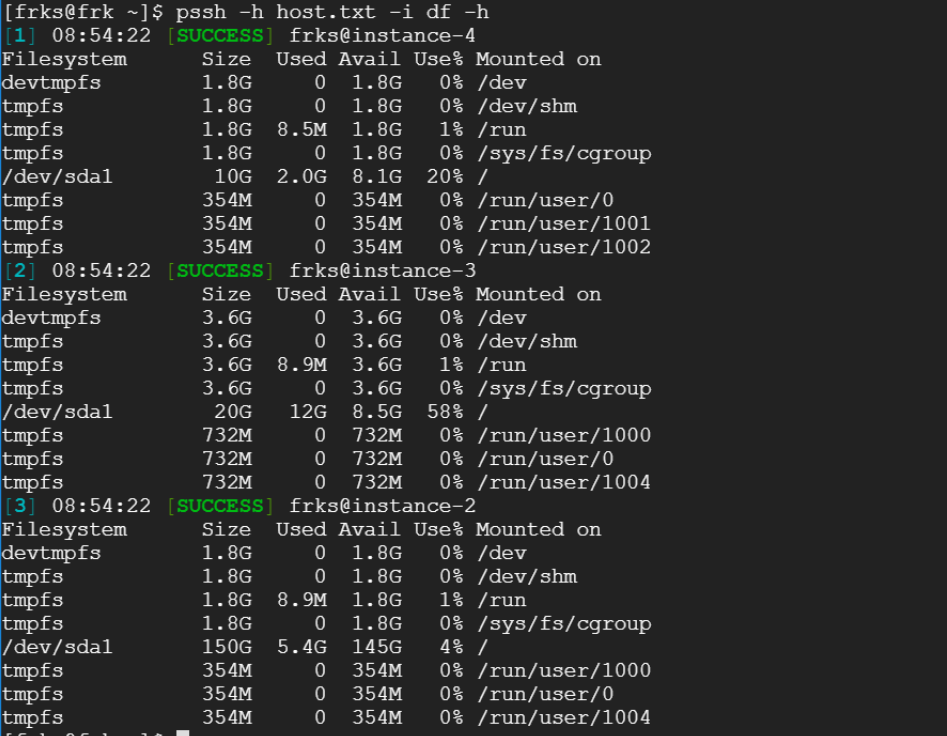Select the "5.4G" used value
947x736 pixels.
tap(302, 647)
